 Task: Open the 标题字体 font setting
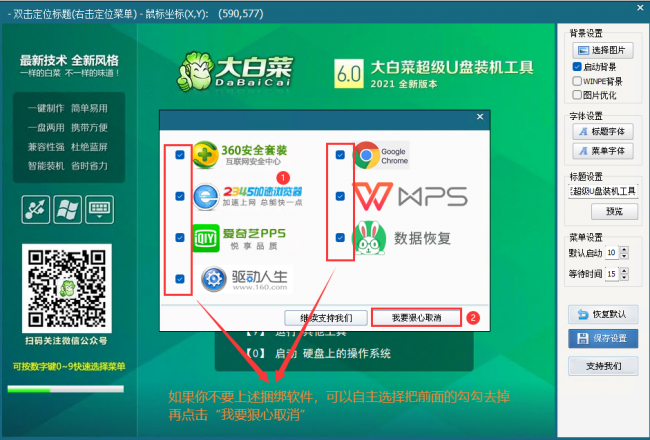coord(603,132)
